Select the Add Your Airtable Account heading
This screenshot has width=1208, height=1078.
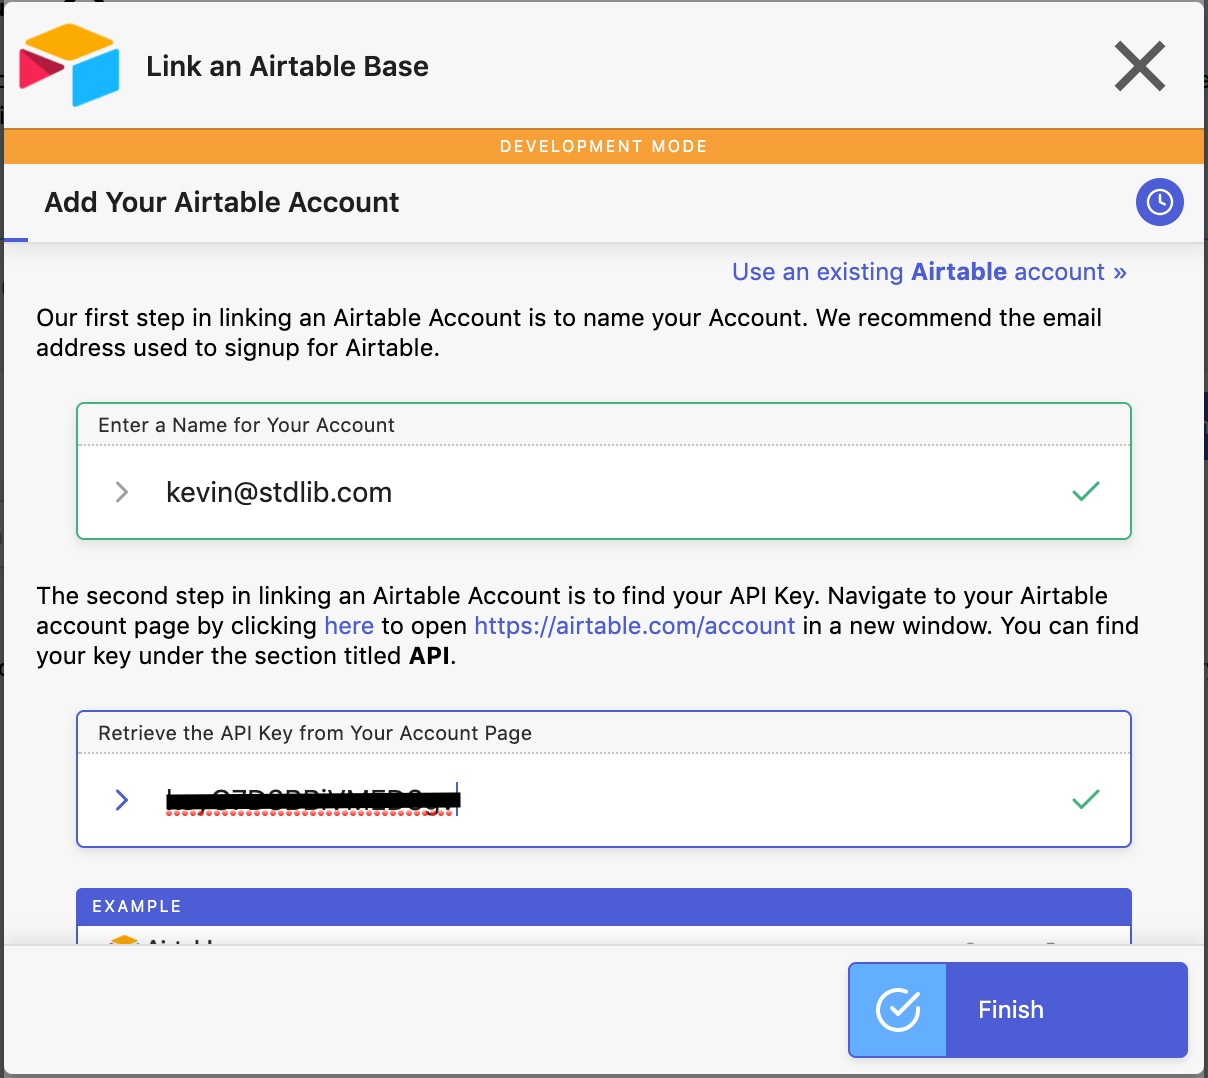click(222, 202)
